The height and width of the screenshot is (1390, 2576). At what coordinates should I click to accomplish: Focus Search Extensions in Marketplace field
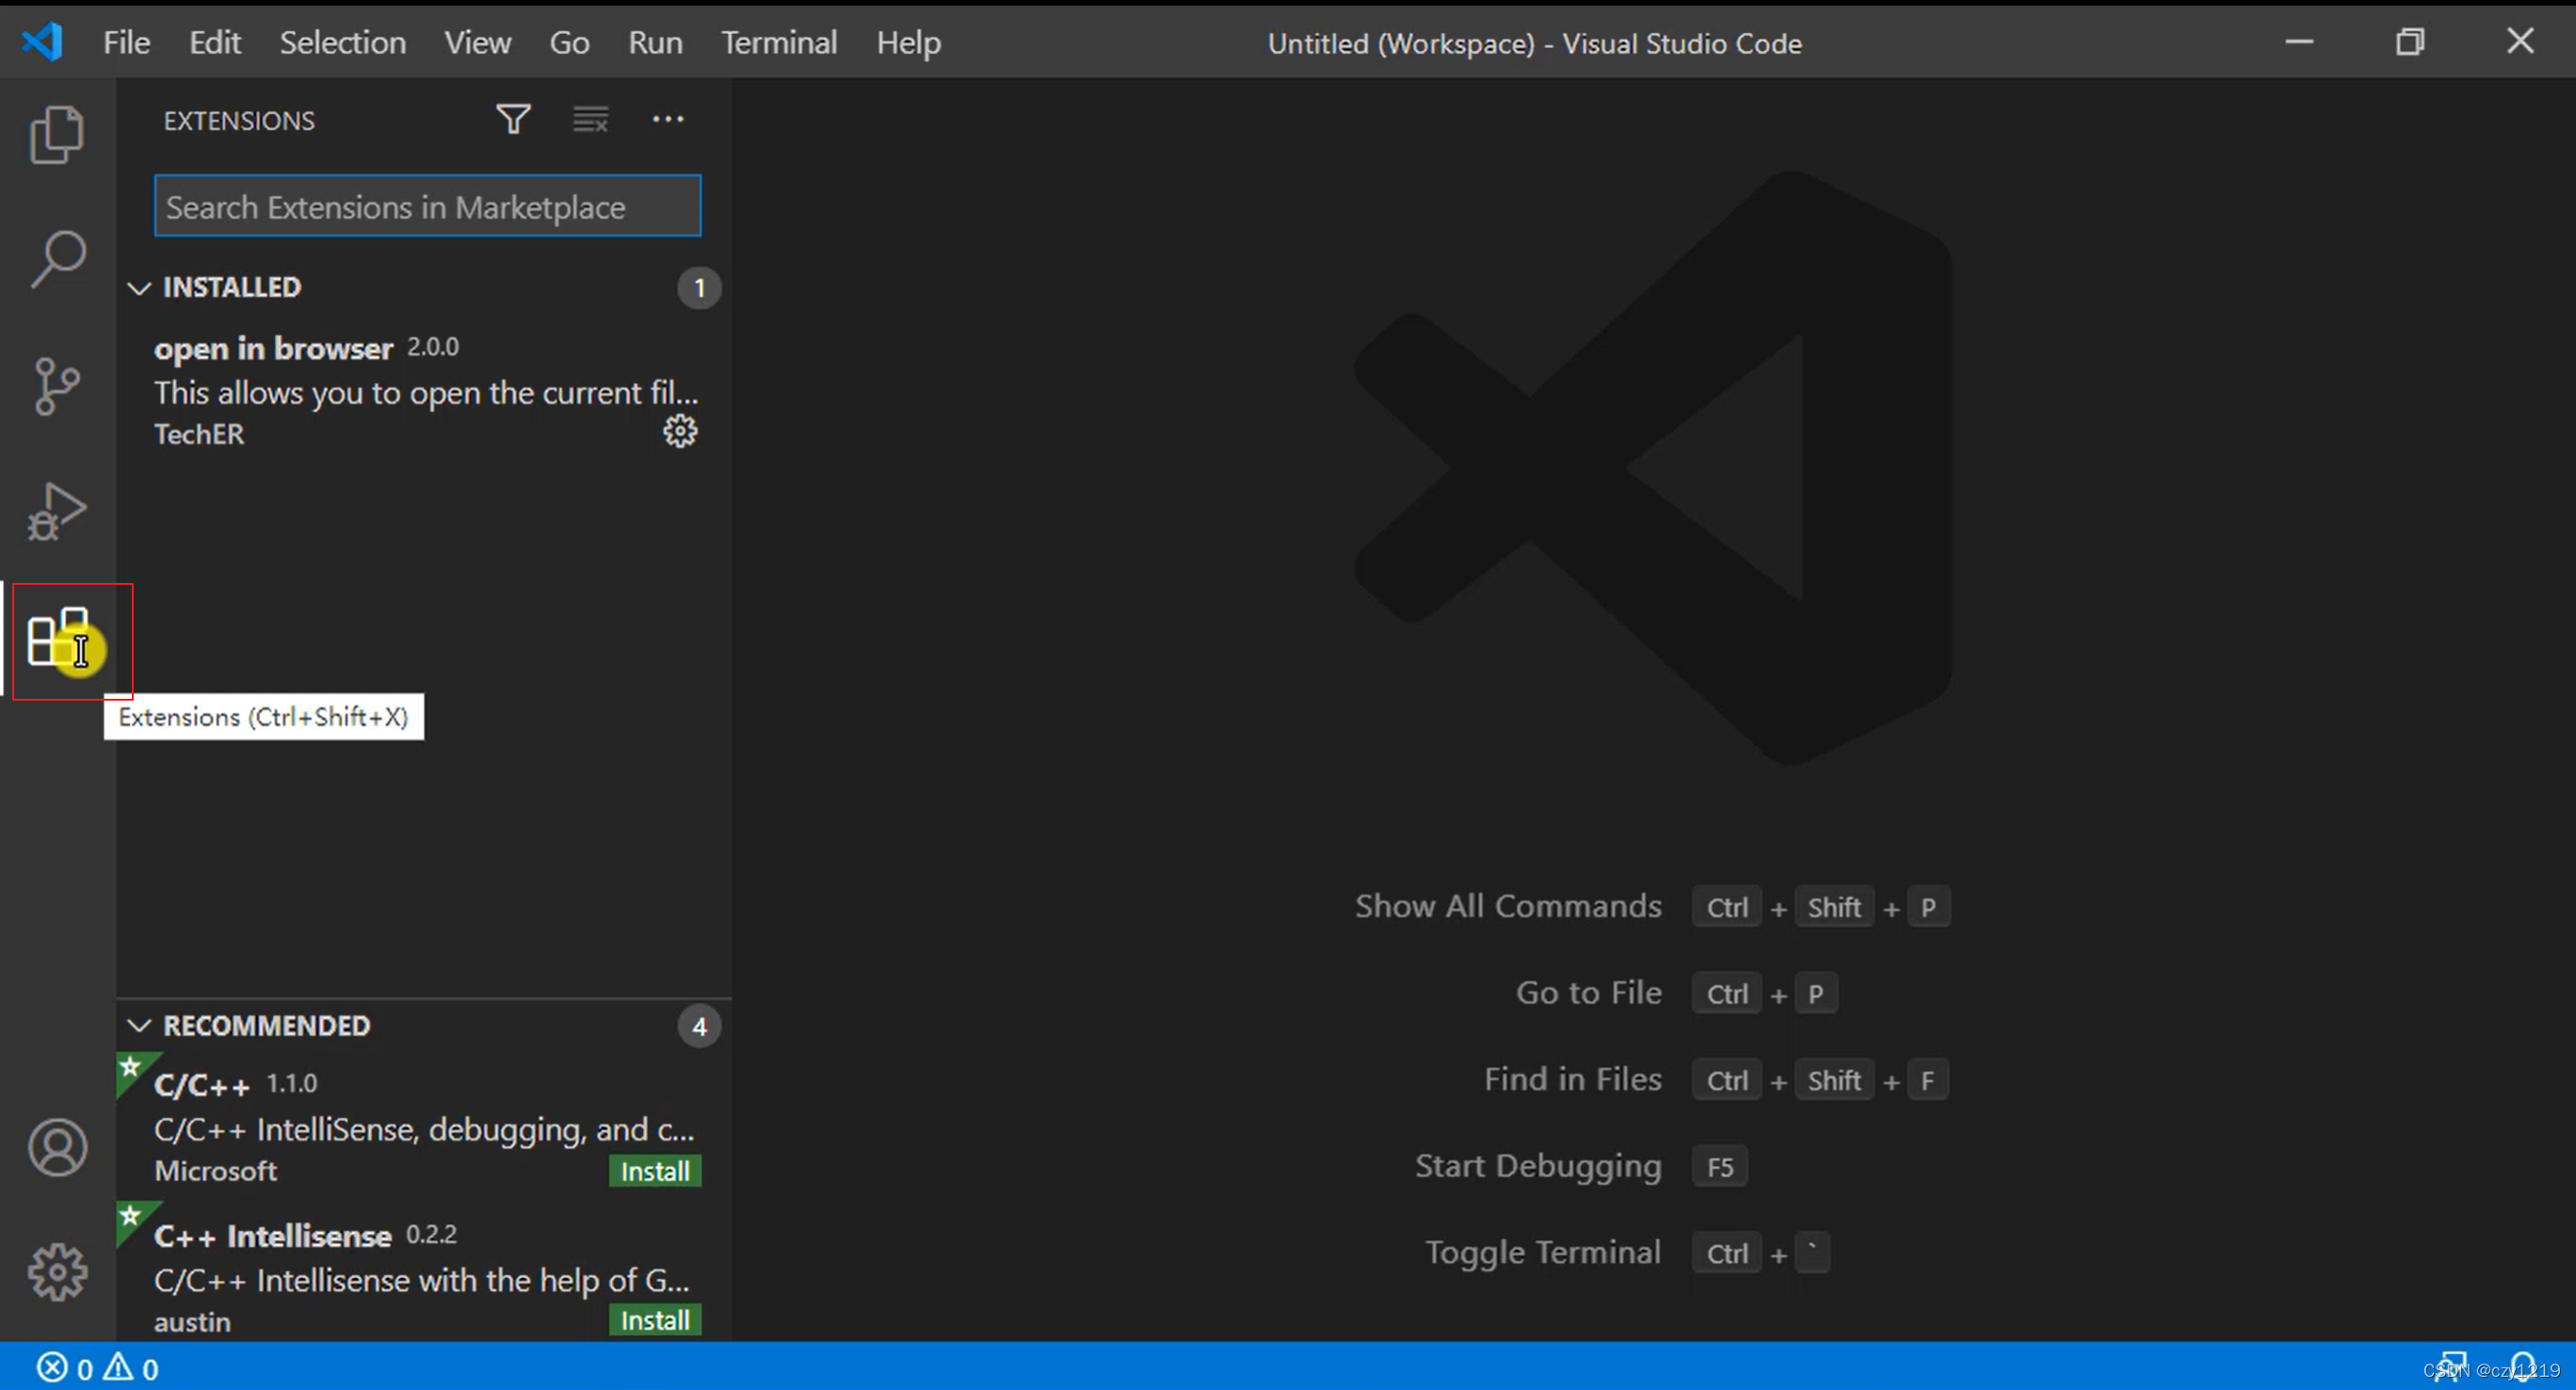coord(427,207)
